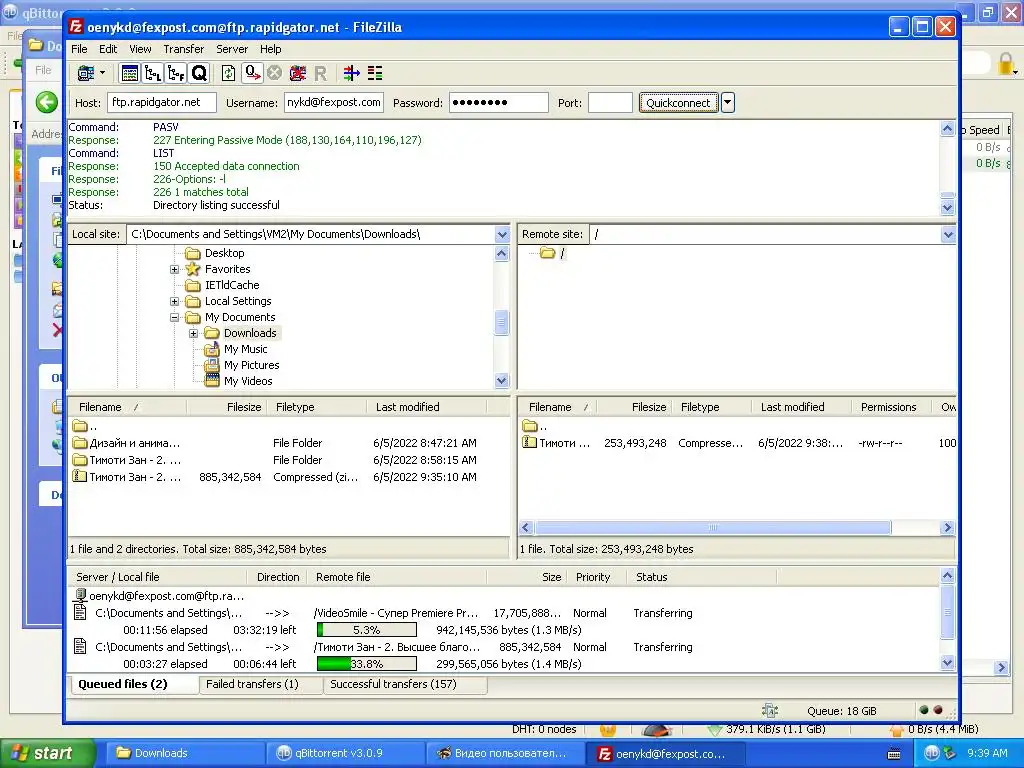Image resolution: width=1024 pixels, height=768 pixels.
Task: Toggle transfer queue display icon
Action: (x=199, y=73)
